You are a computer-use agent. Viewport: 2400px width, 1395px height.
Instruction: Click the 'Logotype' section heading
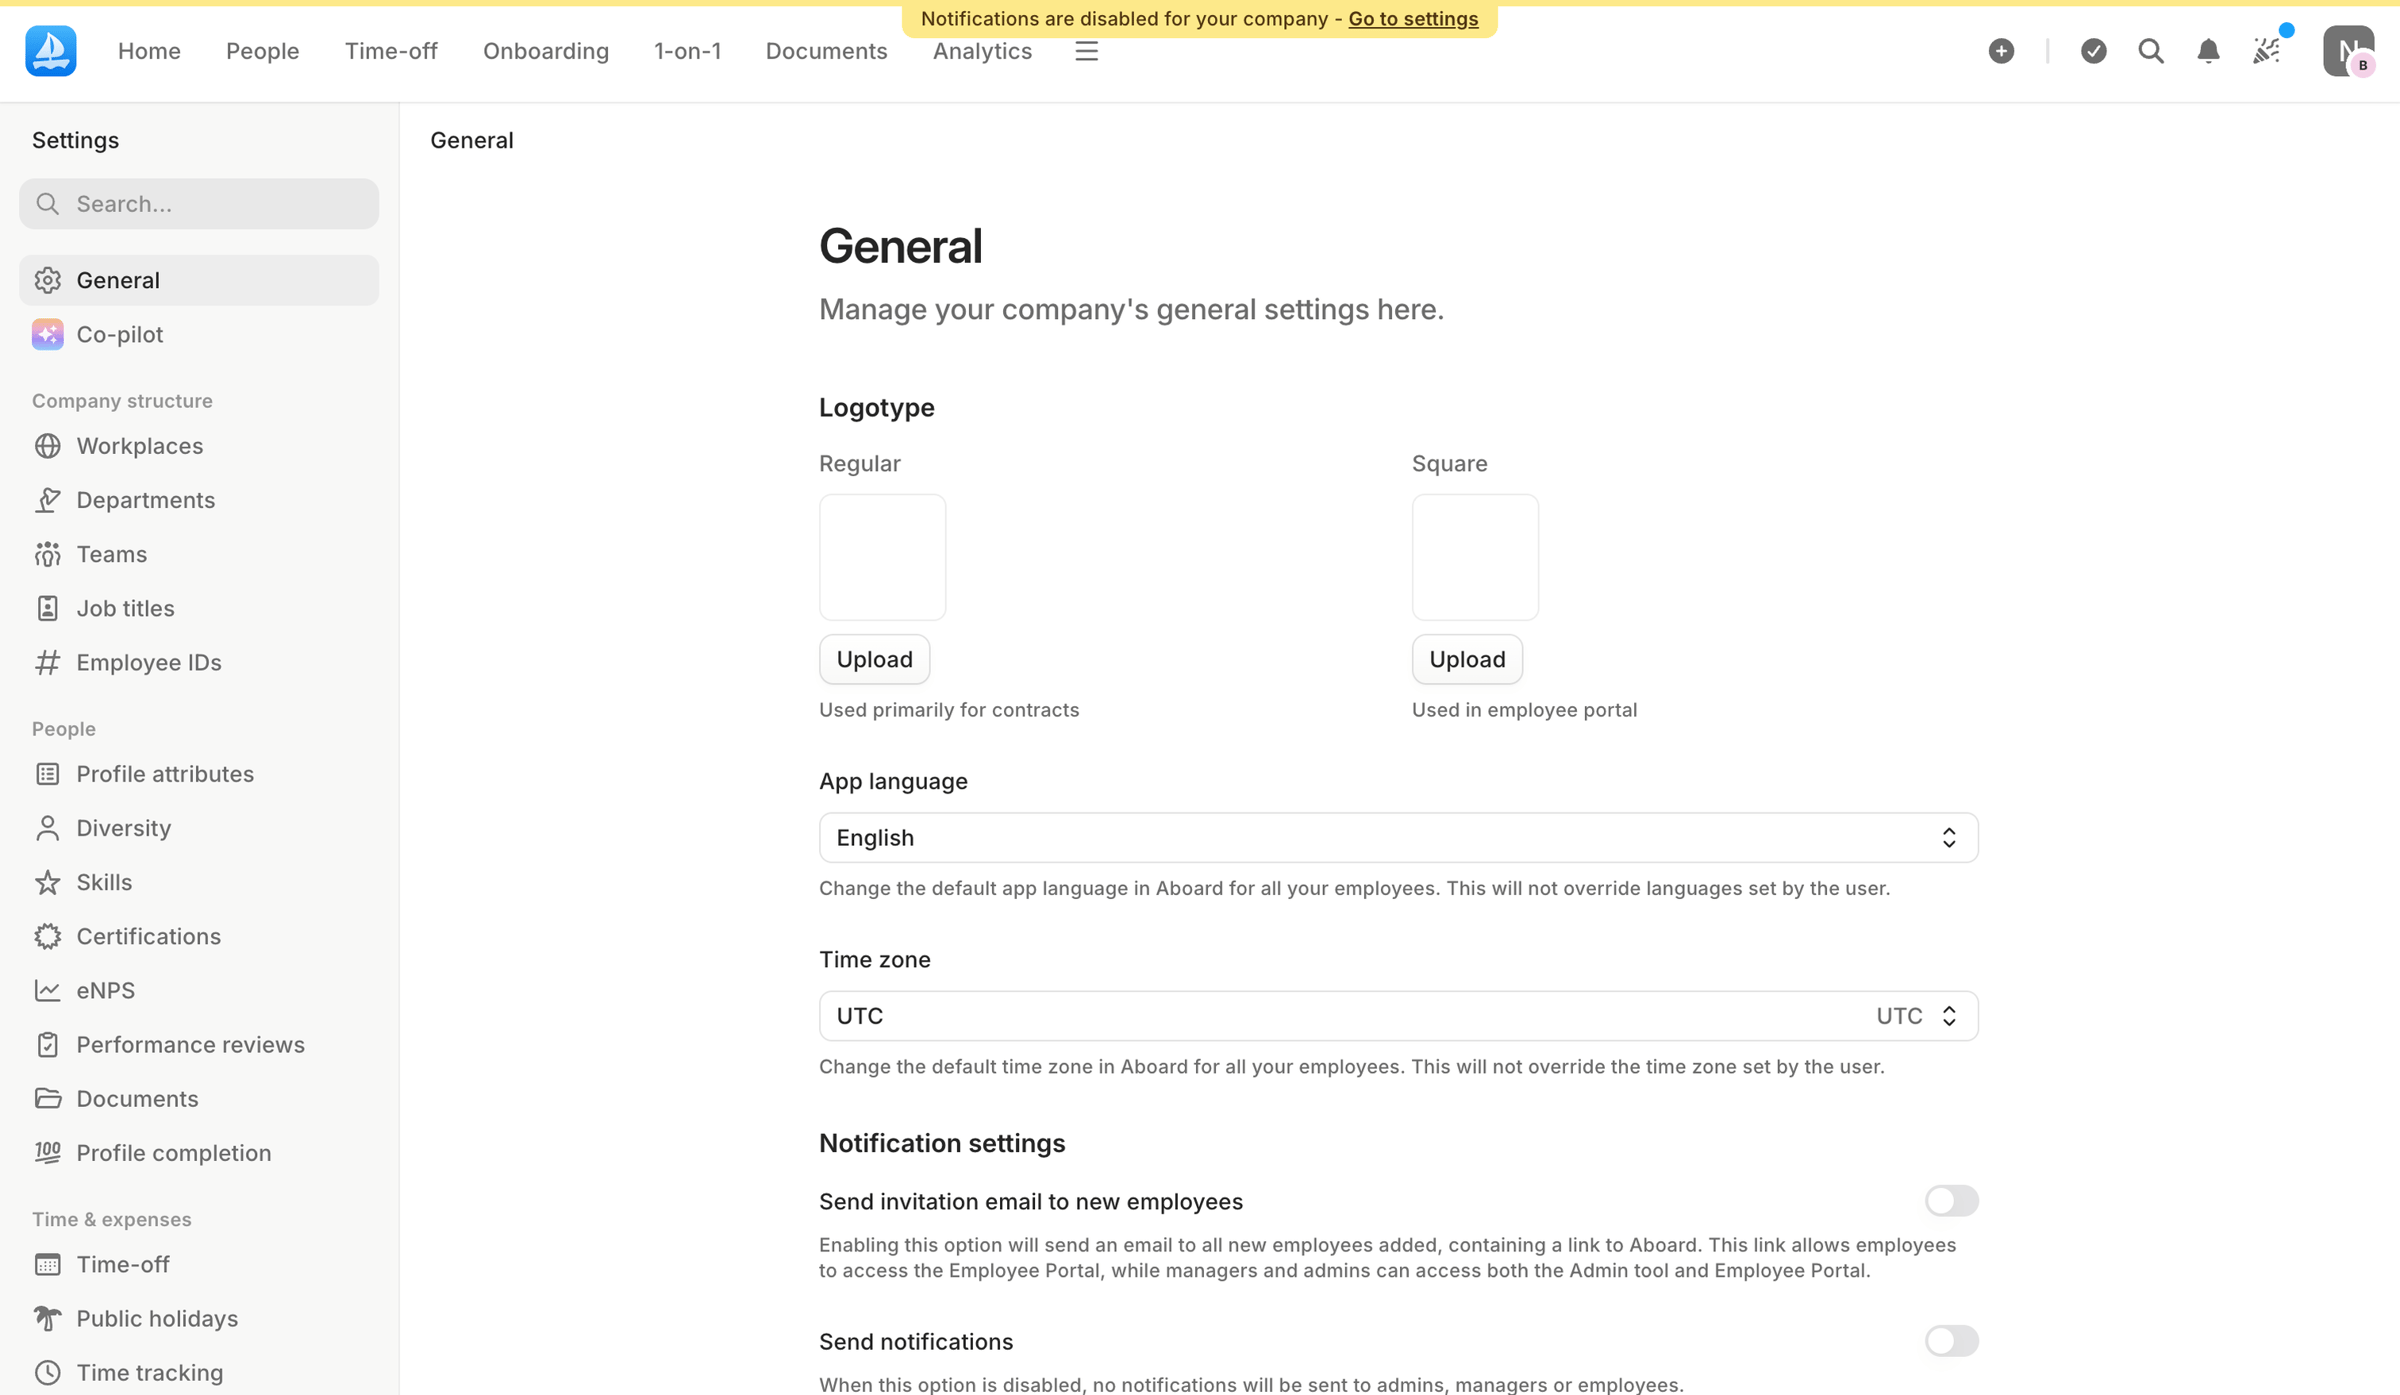click(877, 407)
